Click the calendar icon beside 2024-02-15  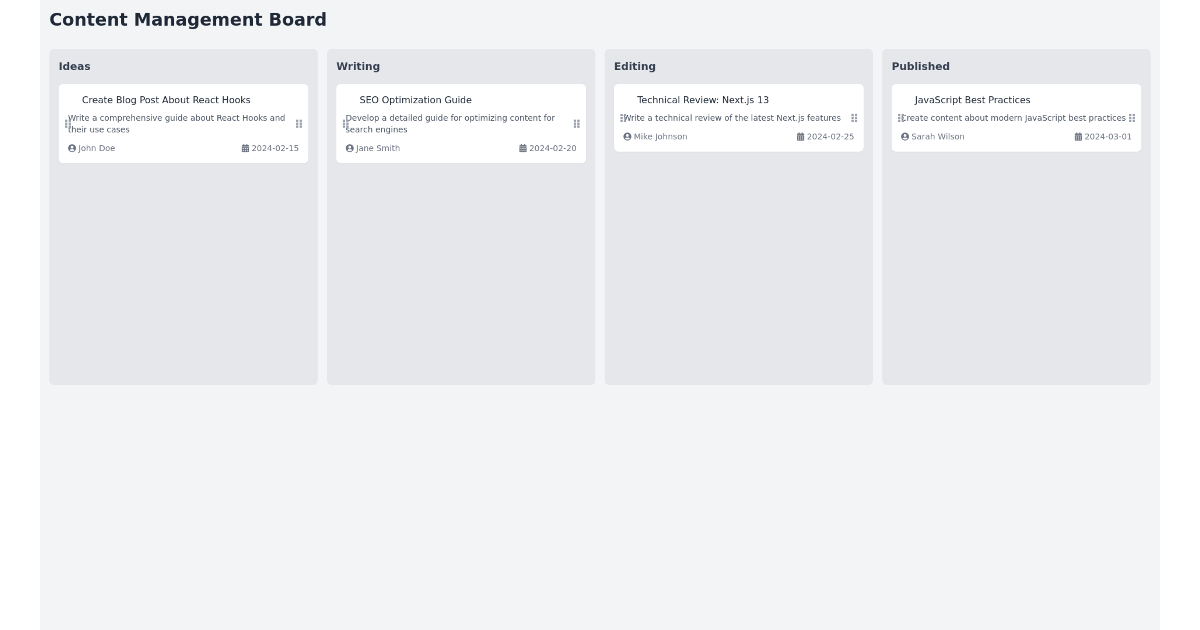click(x=245, y=148)
